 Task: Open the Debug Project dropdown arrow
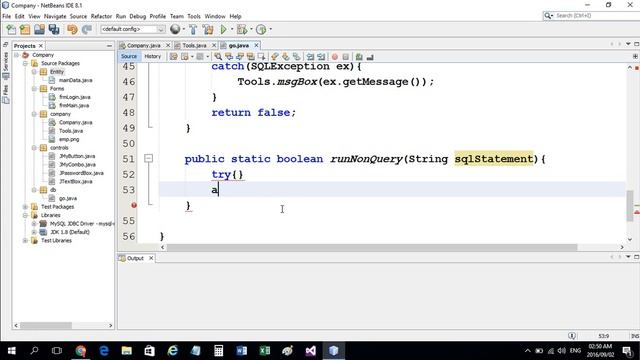click(251, 29)
